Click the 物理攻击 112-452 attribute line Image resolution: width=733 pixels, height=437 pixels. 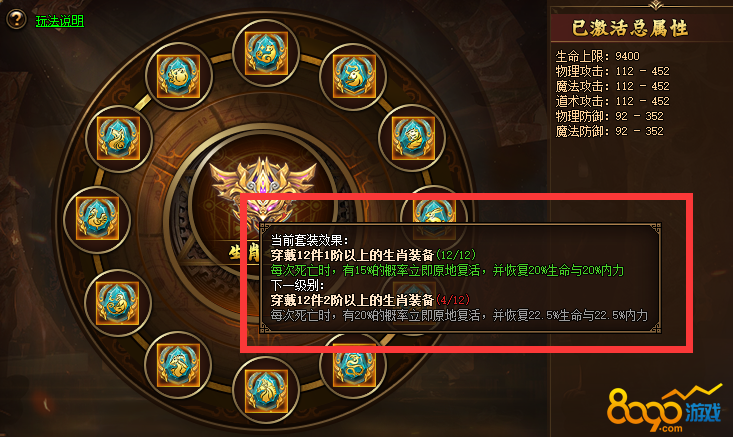coord(612,72)
